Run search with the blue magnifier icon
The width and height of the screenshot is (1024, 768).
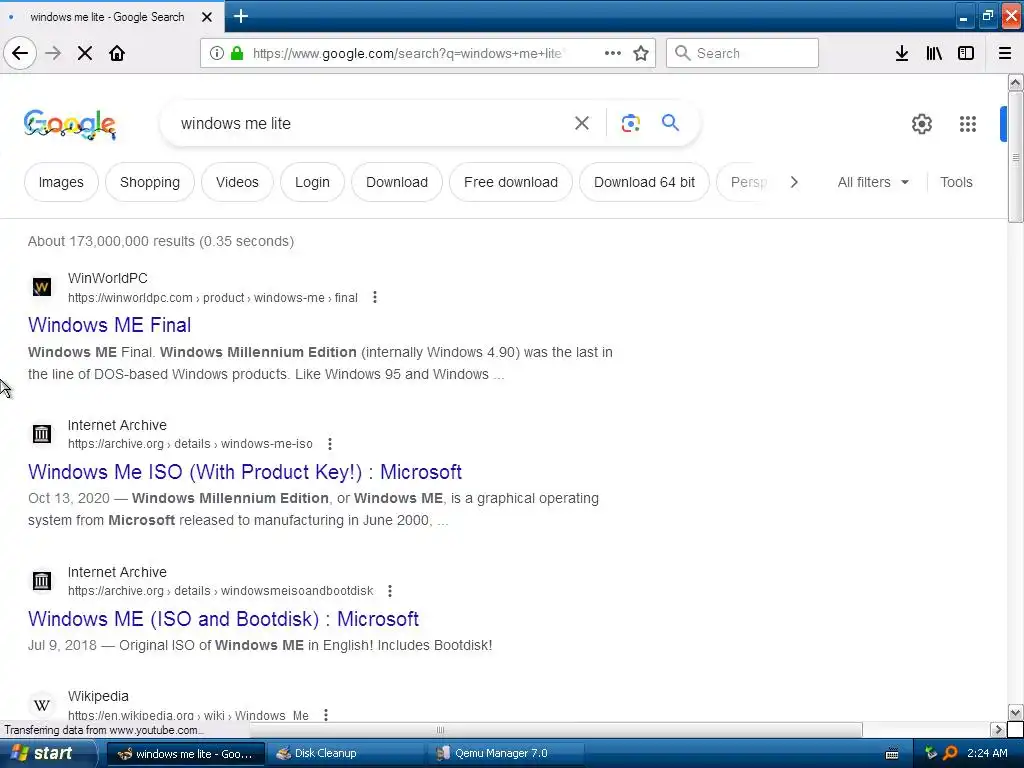tap(670, 122)
